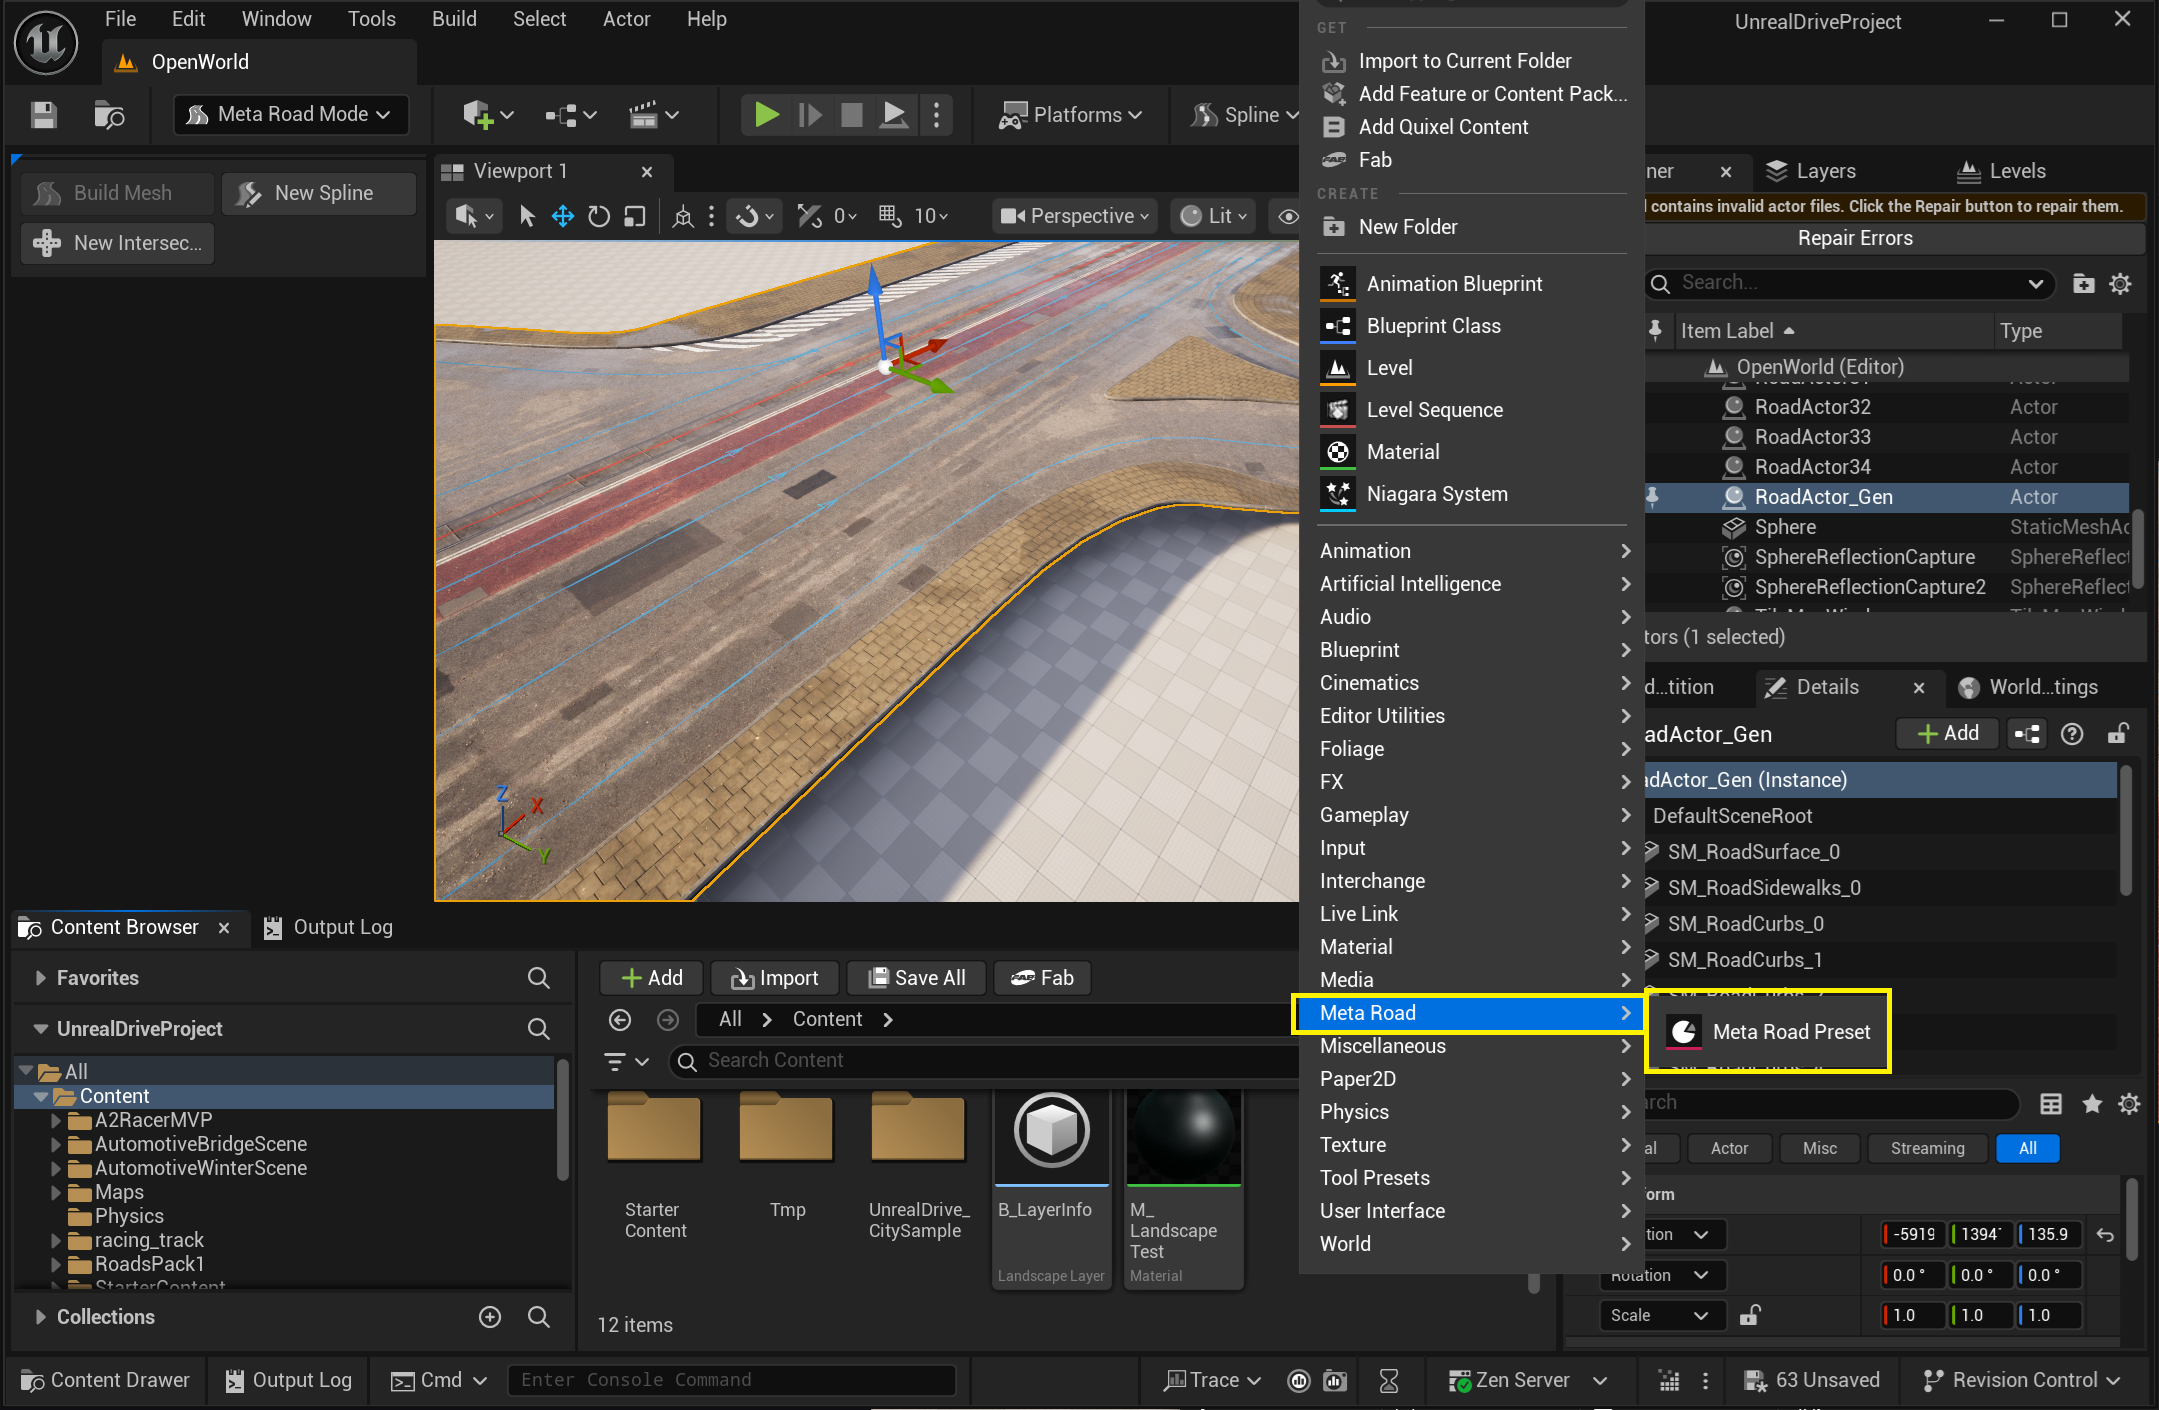Open the Lit view mode dropdown
2159x1410 pixels.
tap(1213, 216)
